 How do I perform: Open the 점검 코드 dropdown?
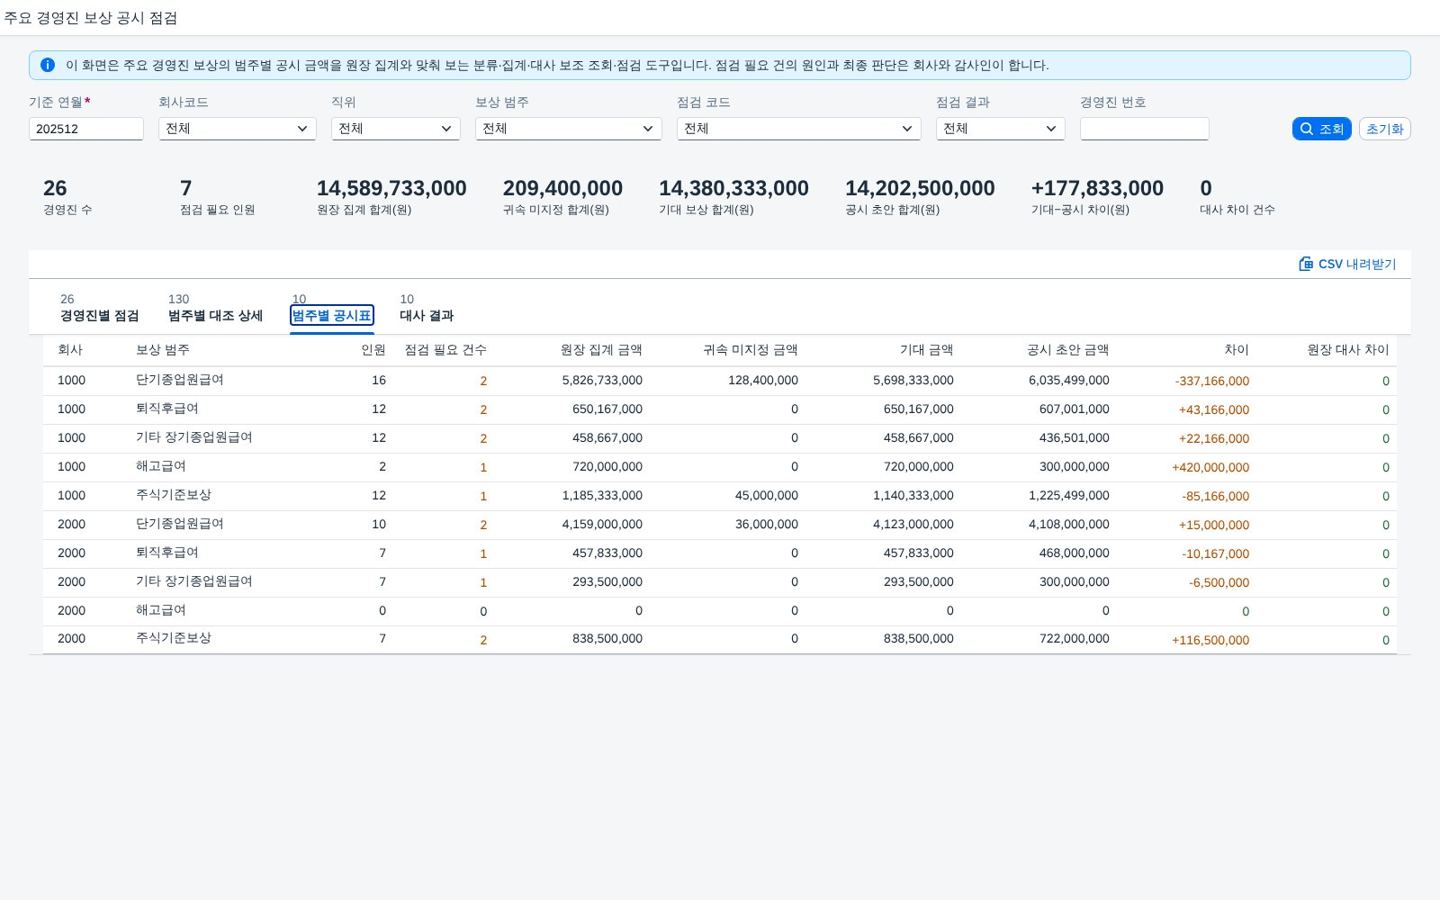click(x=798, y=128)
